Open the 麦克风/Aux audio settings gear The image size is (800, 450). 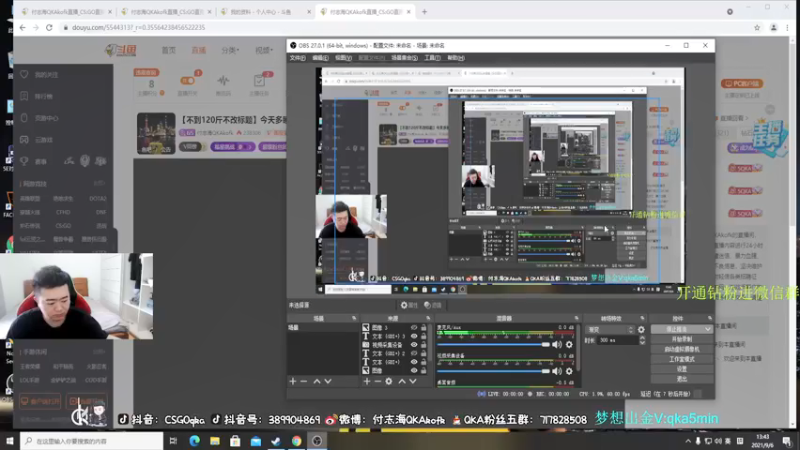click(x=569, y=344)
